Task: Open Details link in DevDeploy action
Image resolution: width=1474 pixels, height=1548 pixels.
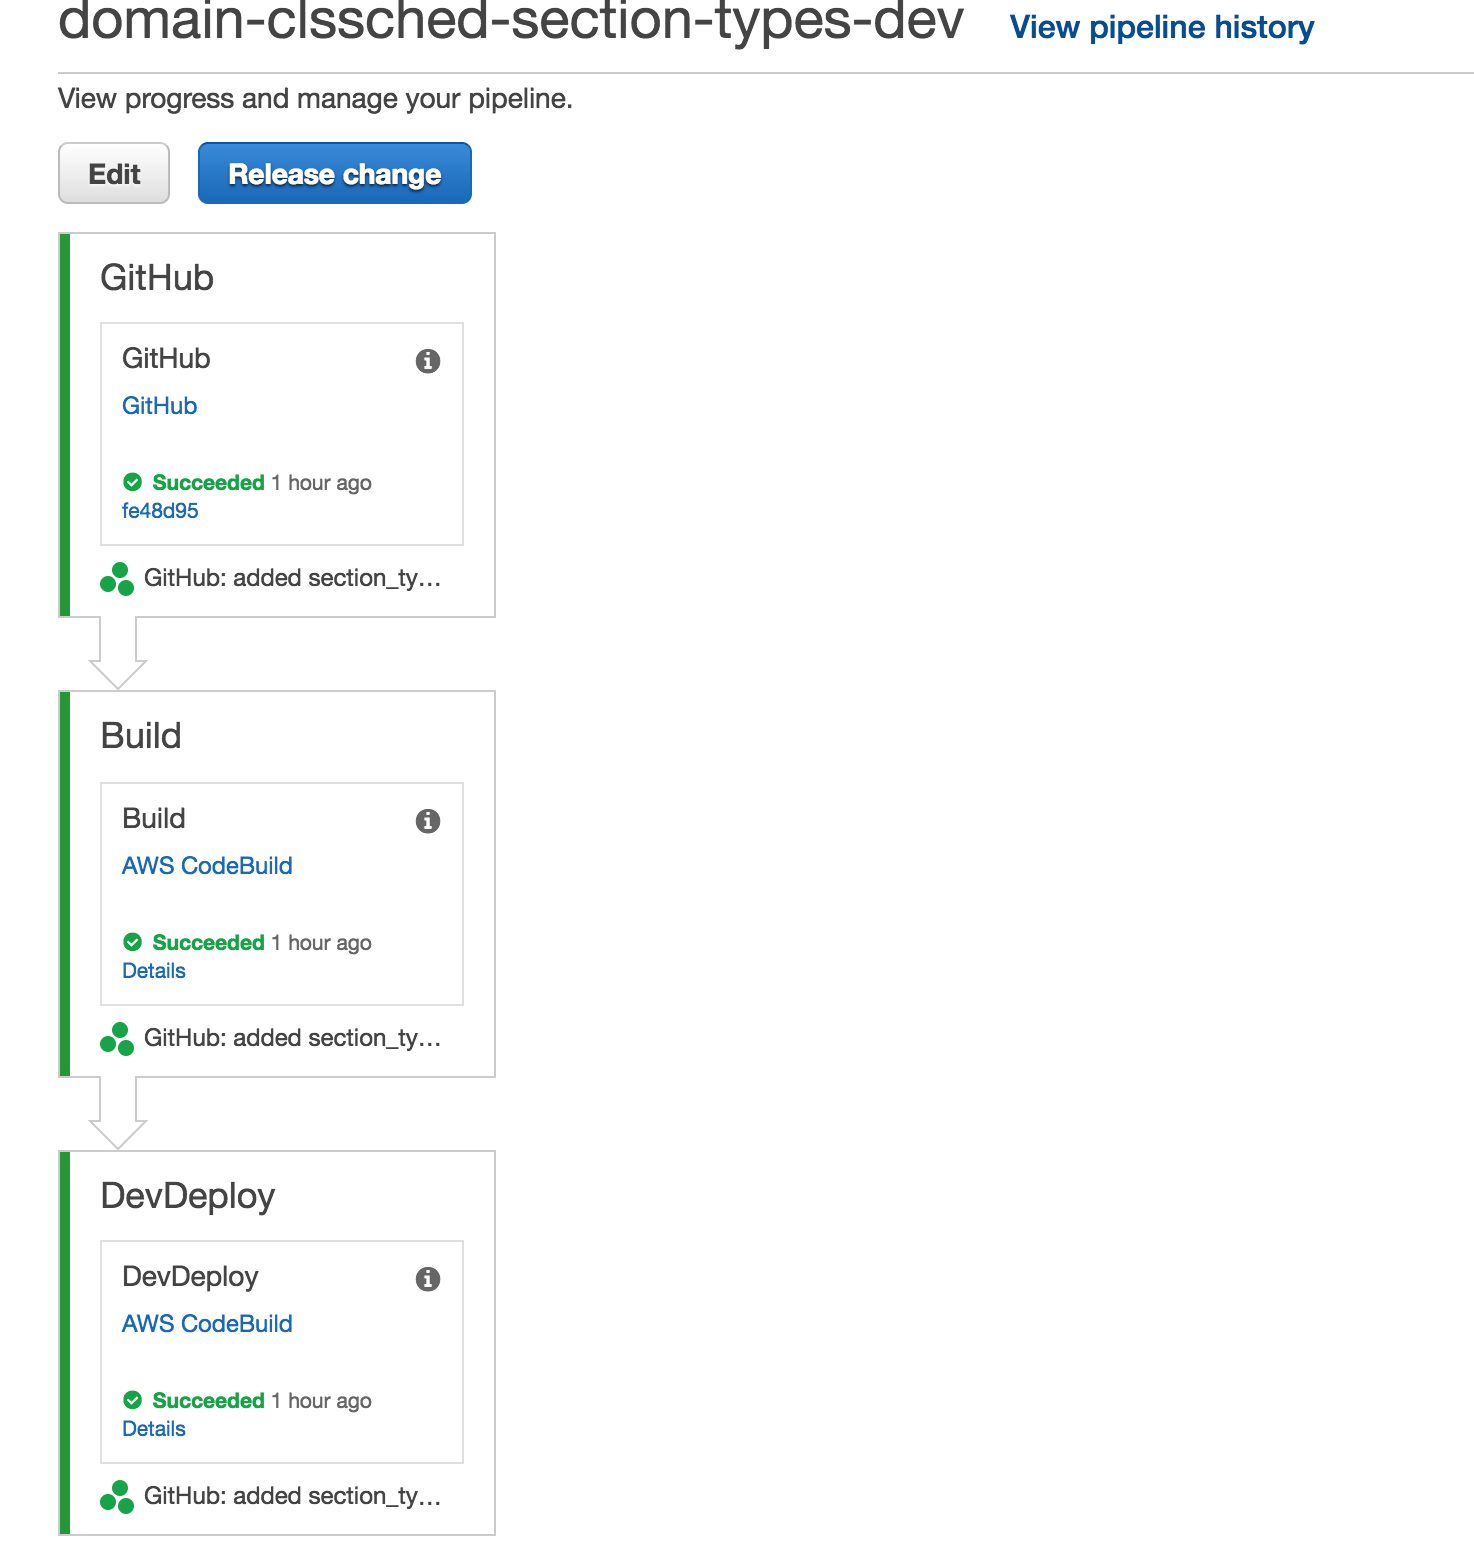Action: pos(154,1429)
